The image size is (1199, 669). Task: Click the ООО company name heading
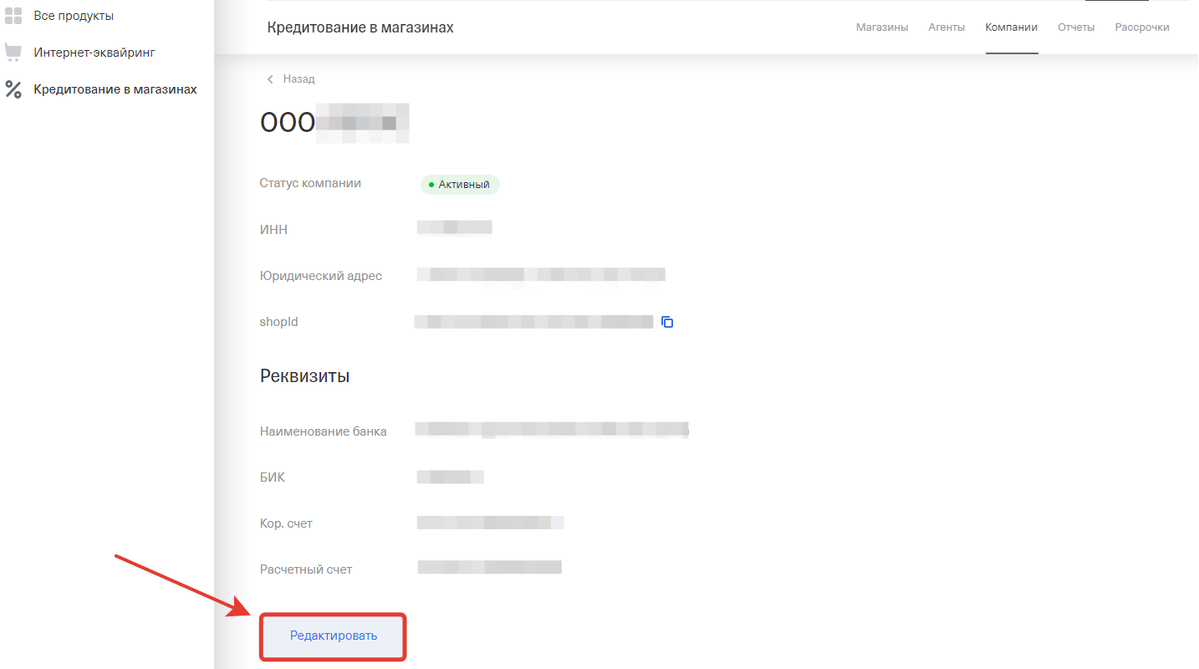point(333,122)
